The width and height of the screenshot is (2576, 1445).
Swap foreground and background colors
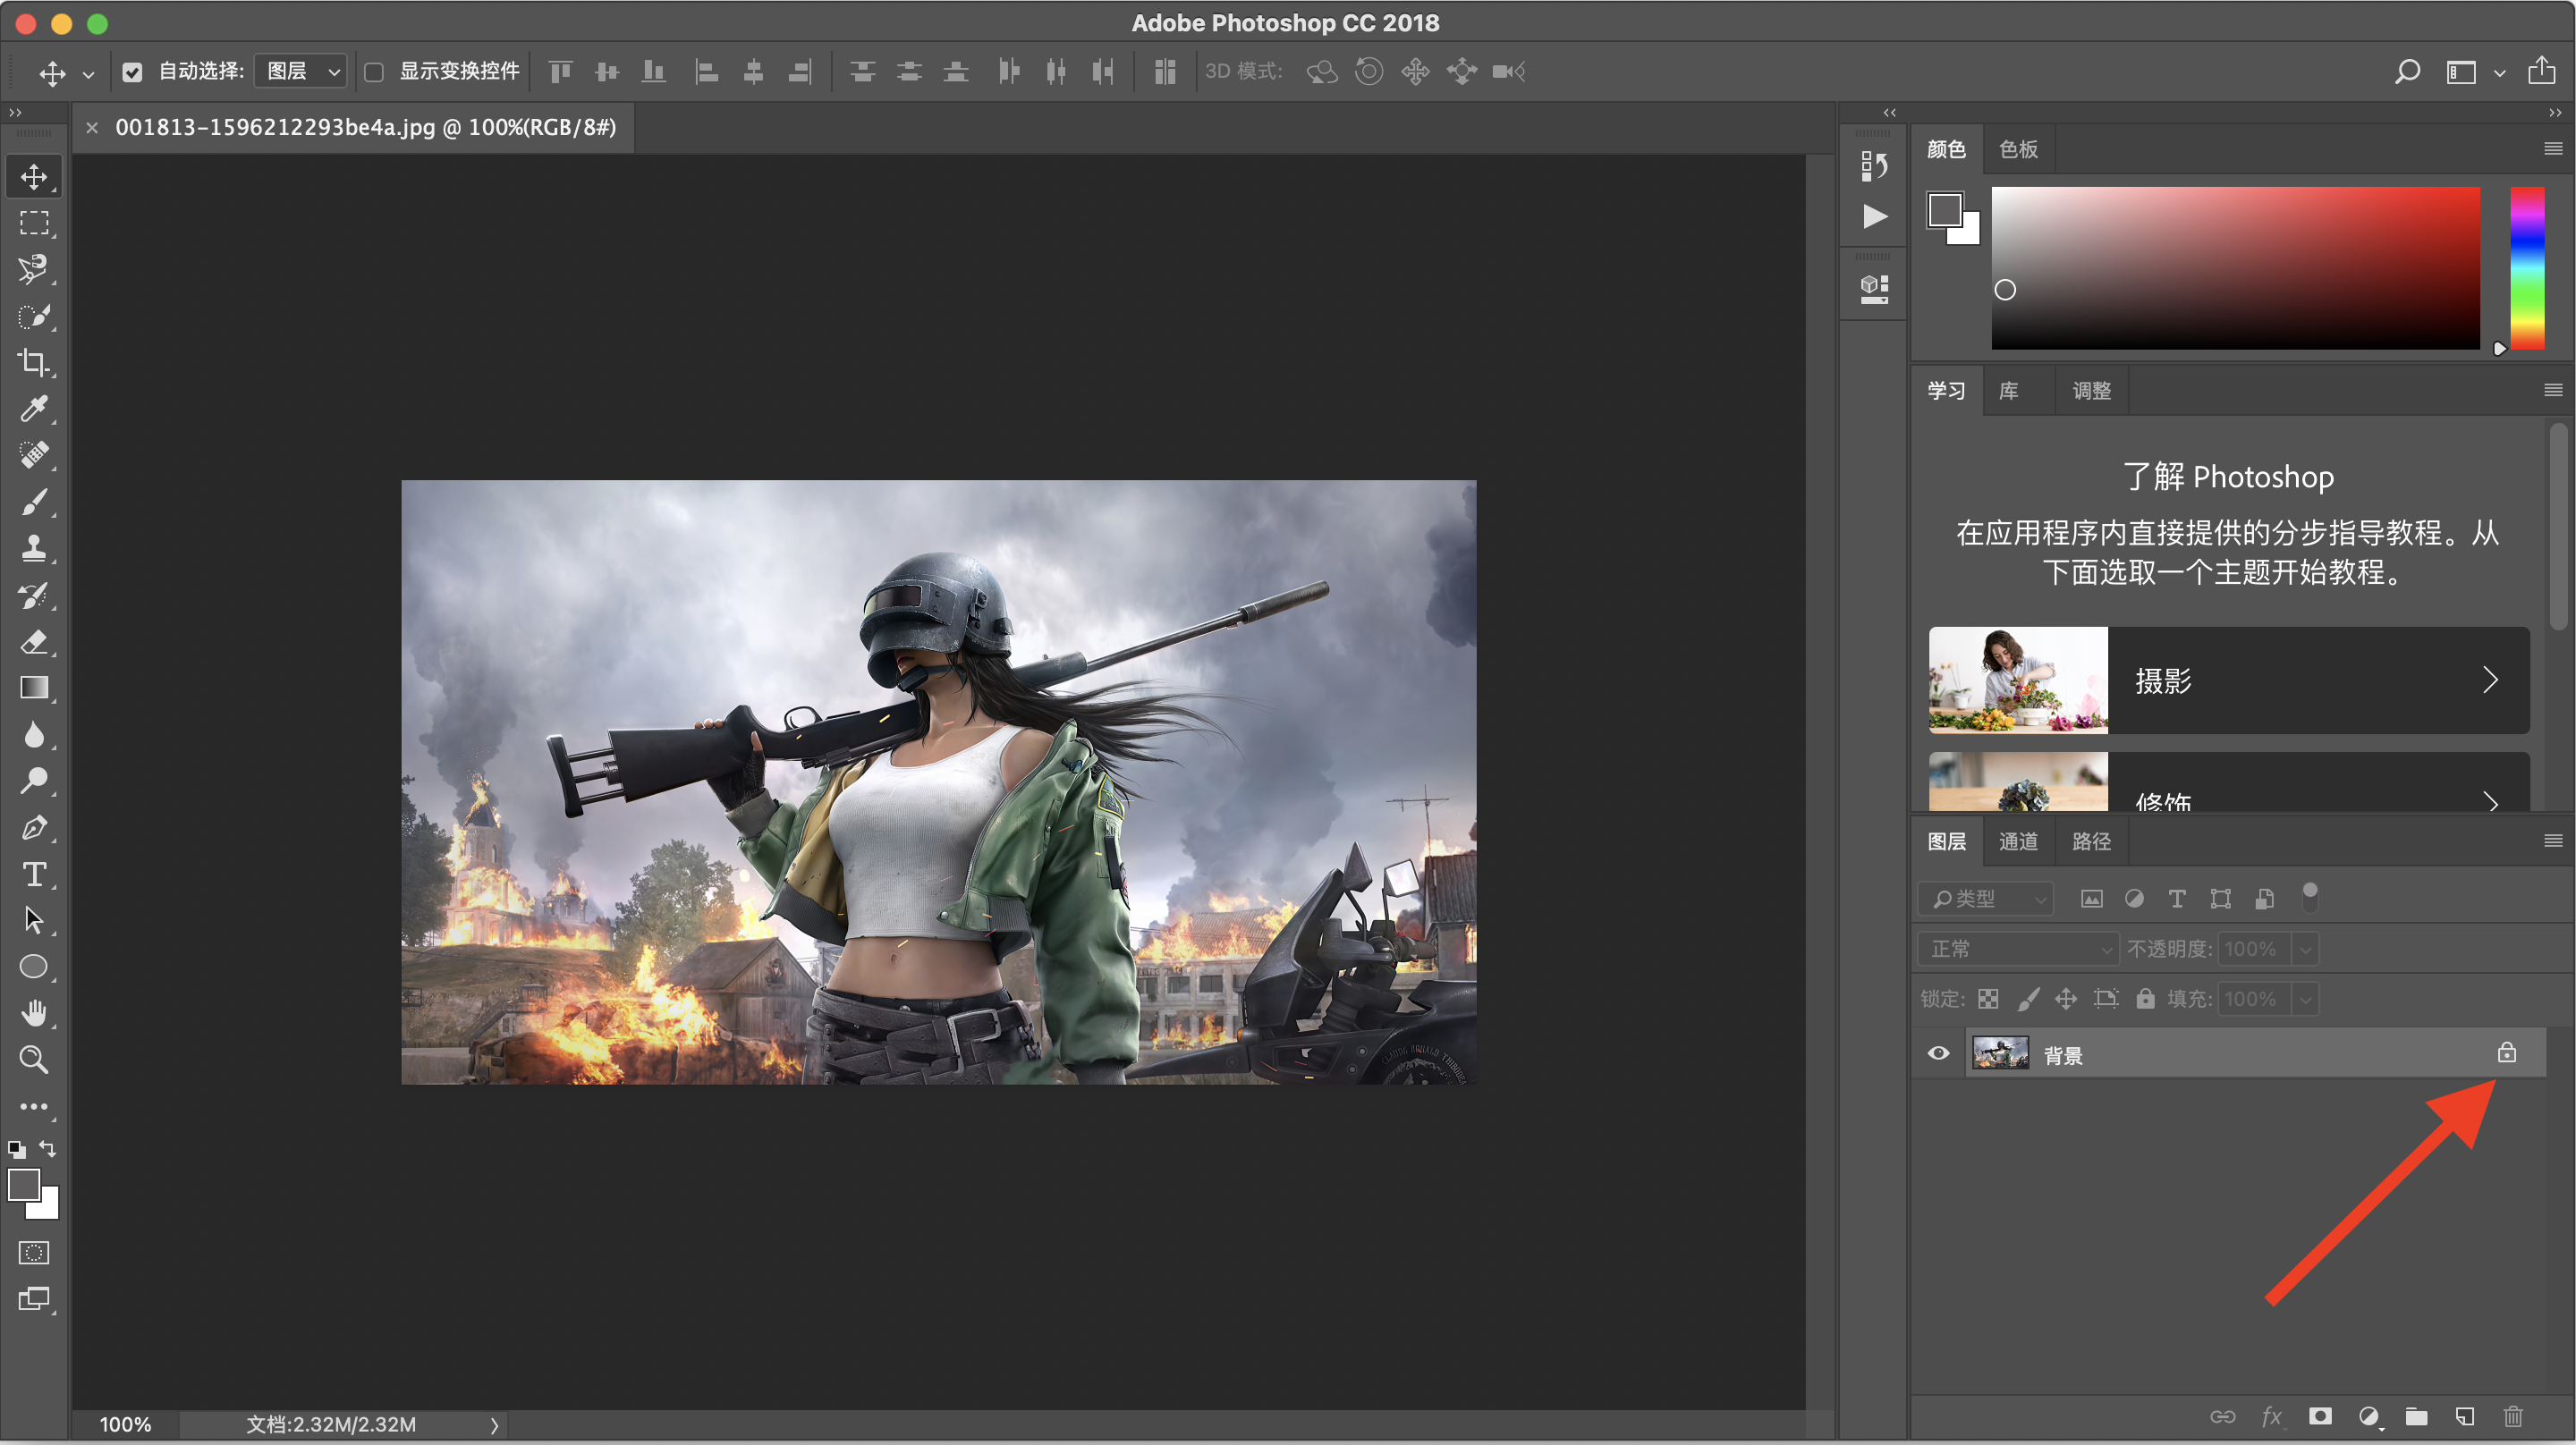[47, 1148]
